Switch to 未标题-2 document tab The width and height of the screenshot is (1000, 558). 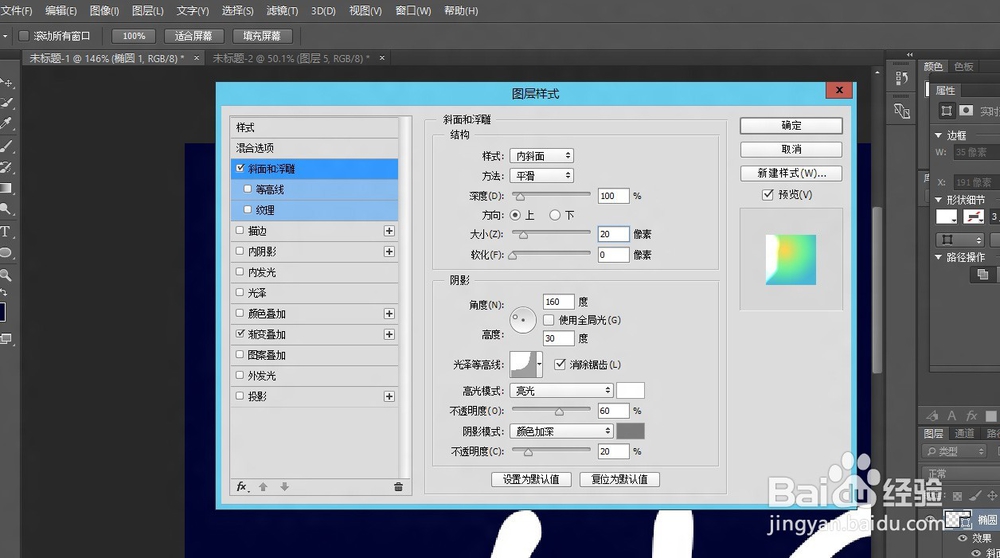(291, 58)
